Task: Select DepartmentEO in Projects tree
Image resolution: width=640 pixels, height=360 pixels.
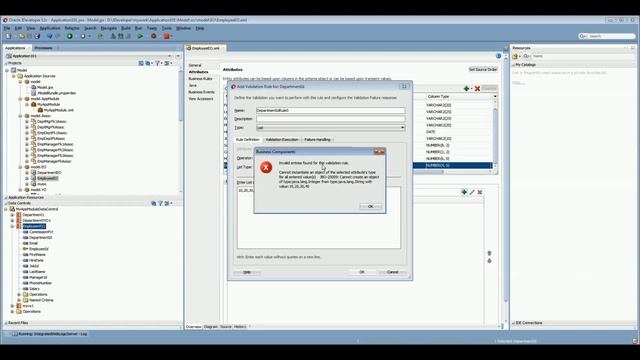Action: click(49, 173)
